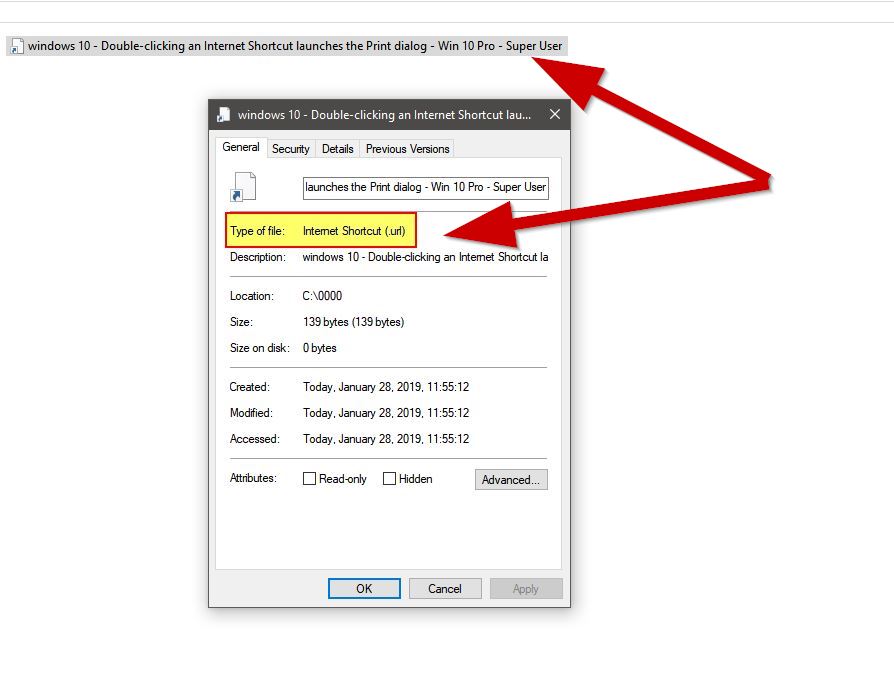Click the Modified date value

pyautogui.click(x=386, y=413)
